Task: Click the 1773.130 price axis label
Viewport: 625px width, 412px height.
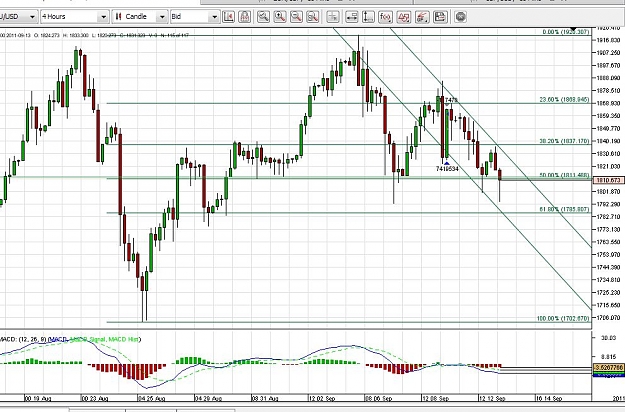Action: 609,229
